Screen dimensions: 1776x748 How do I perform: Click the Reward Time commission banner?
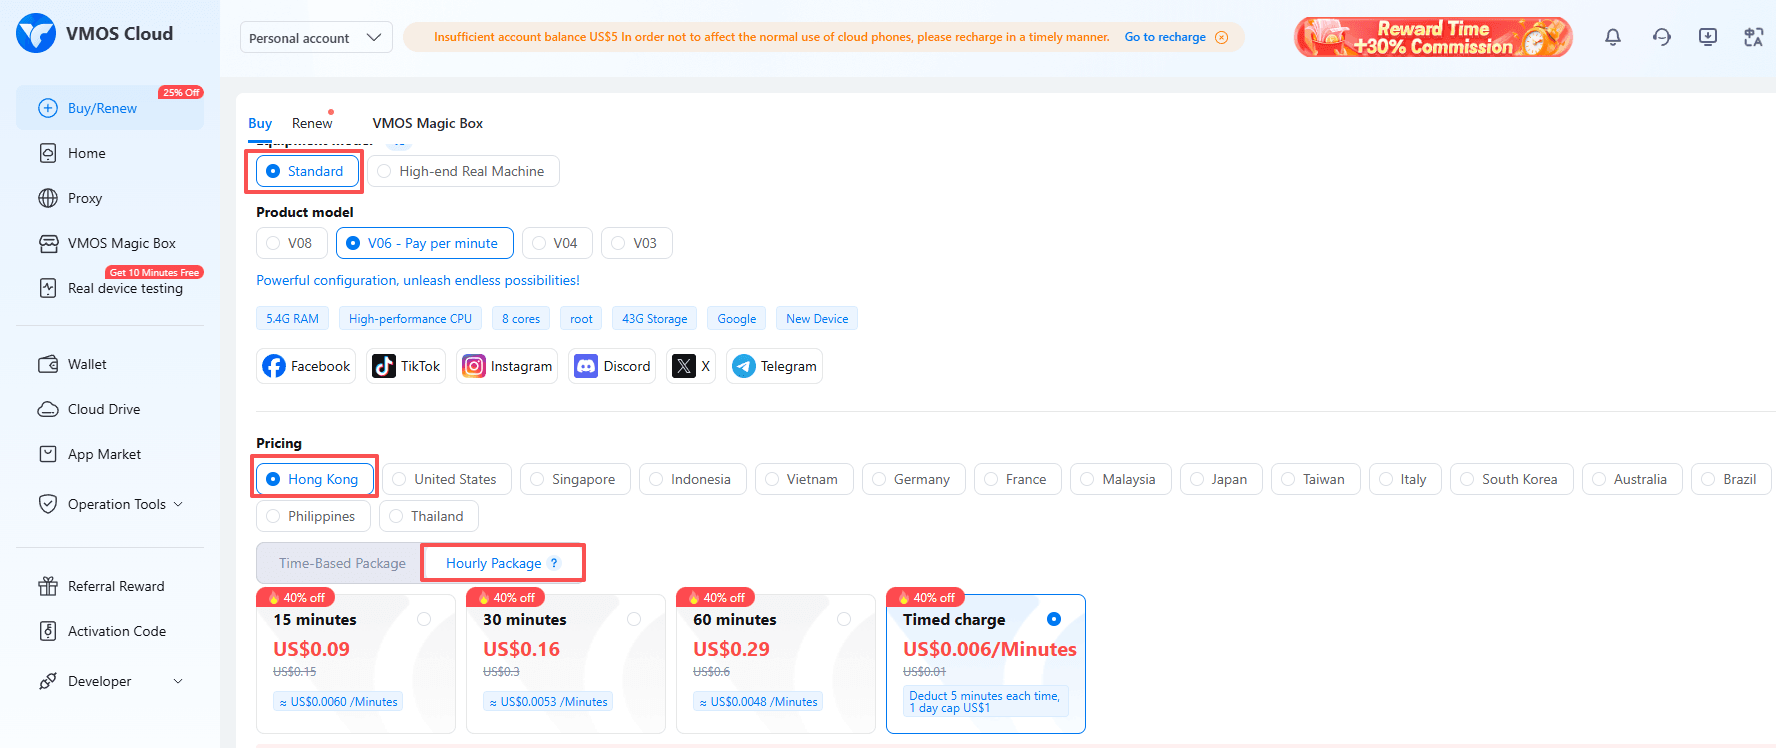tap(1432, 37)
